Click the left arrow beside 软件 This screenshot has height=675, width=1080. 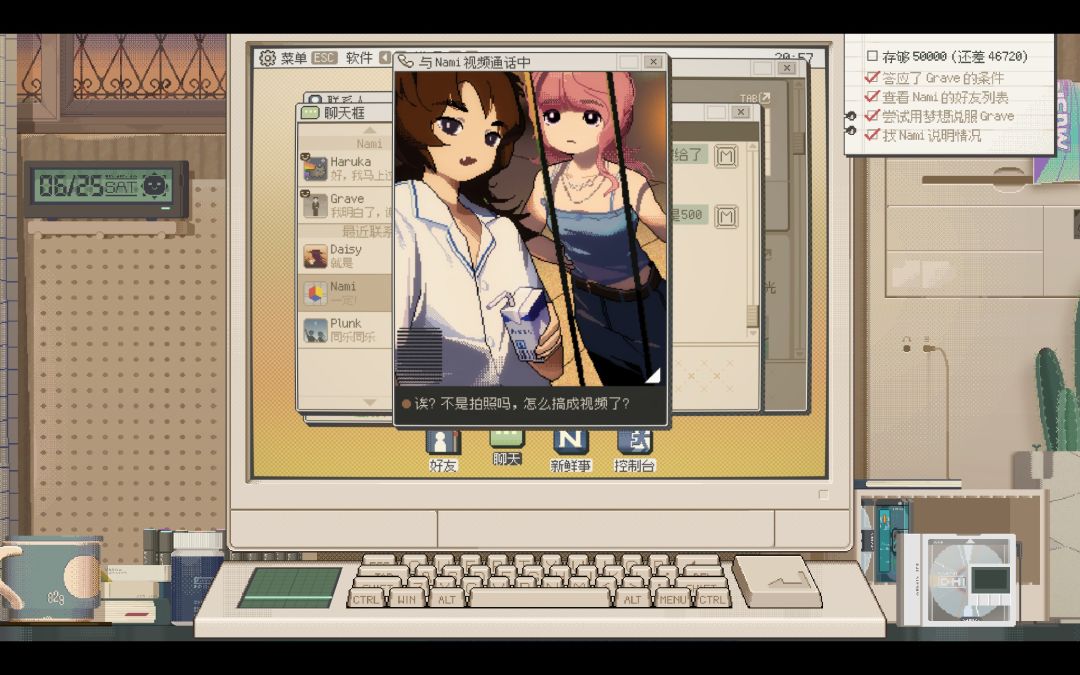pos(385,58)
